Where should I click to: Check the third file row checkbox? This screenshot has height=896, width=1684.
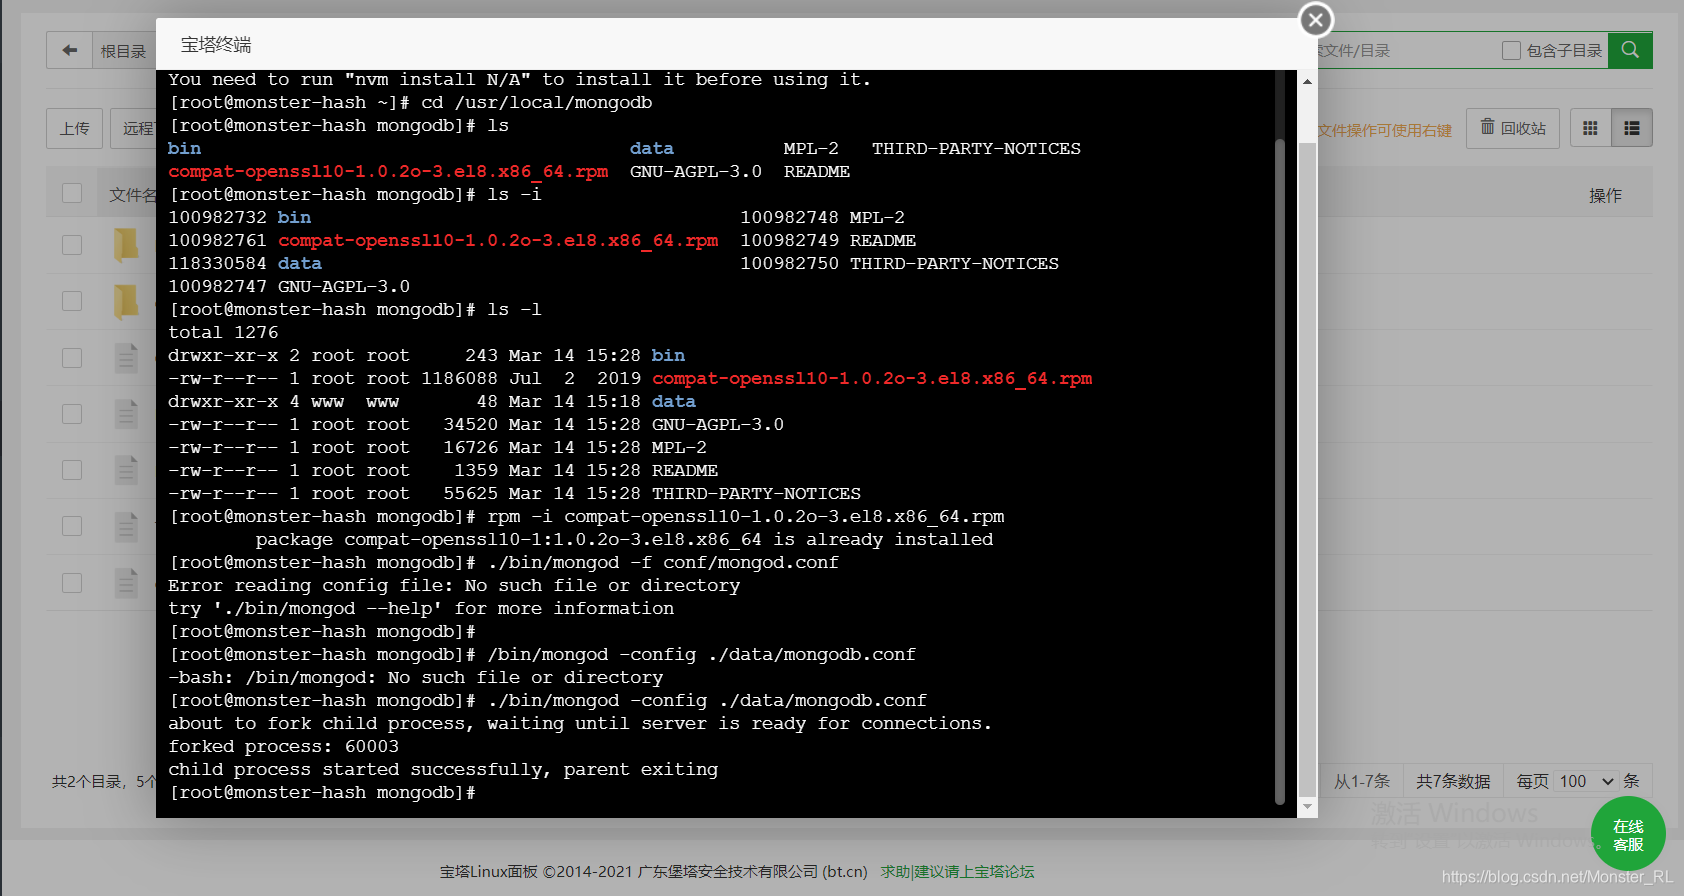[72, 469]
